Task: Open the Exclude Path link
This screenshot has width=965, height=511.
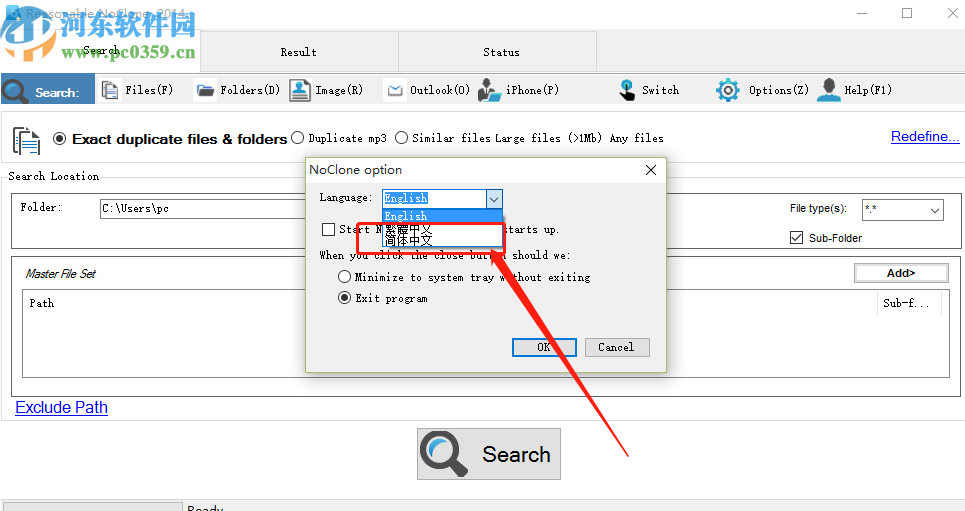Action: [62, 408]
